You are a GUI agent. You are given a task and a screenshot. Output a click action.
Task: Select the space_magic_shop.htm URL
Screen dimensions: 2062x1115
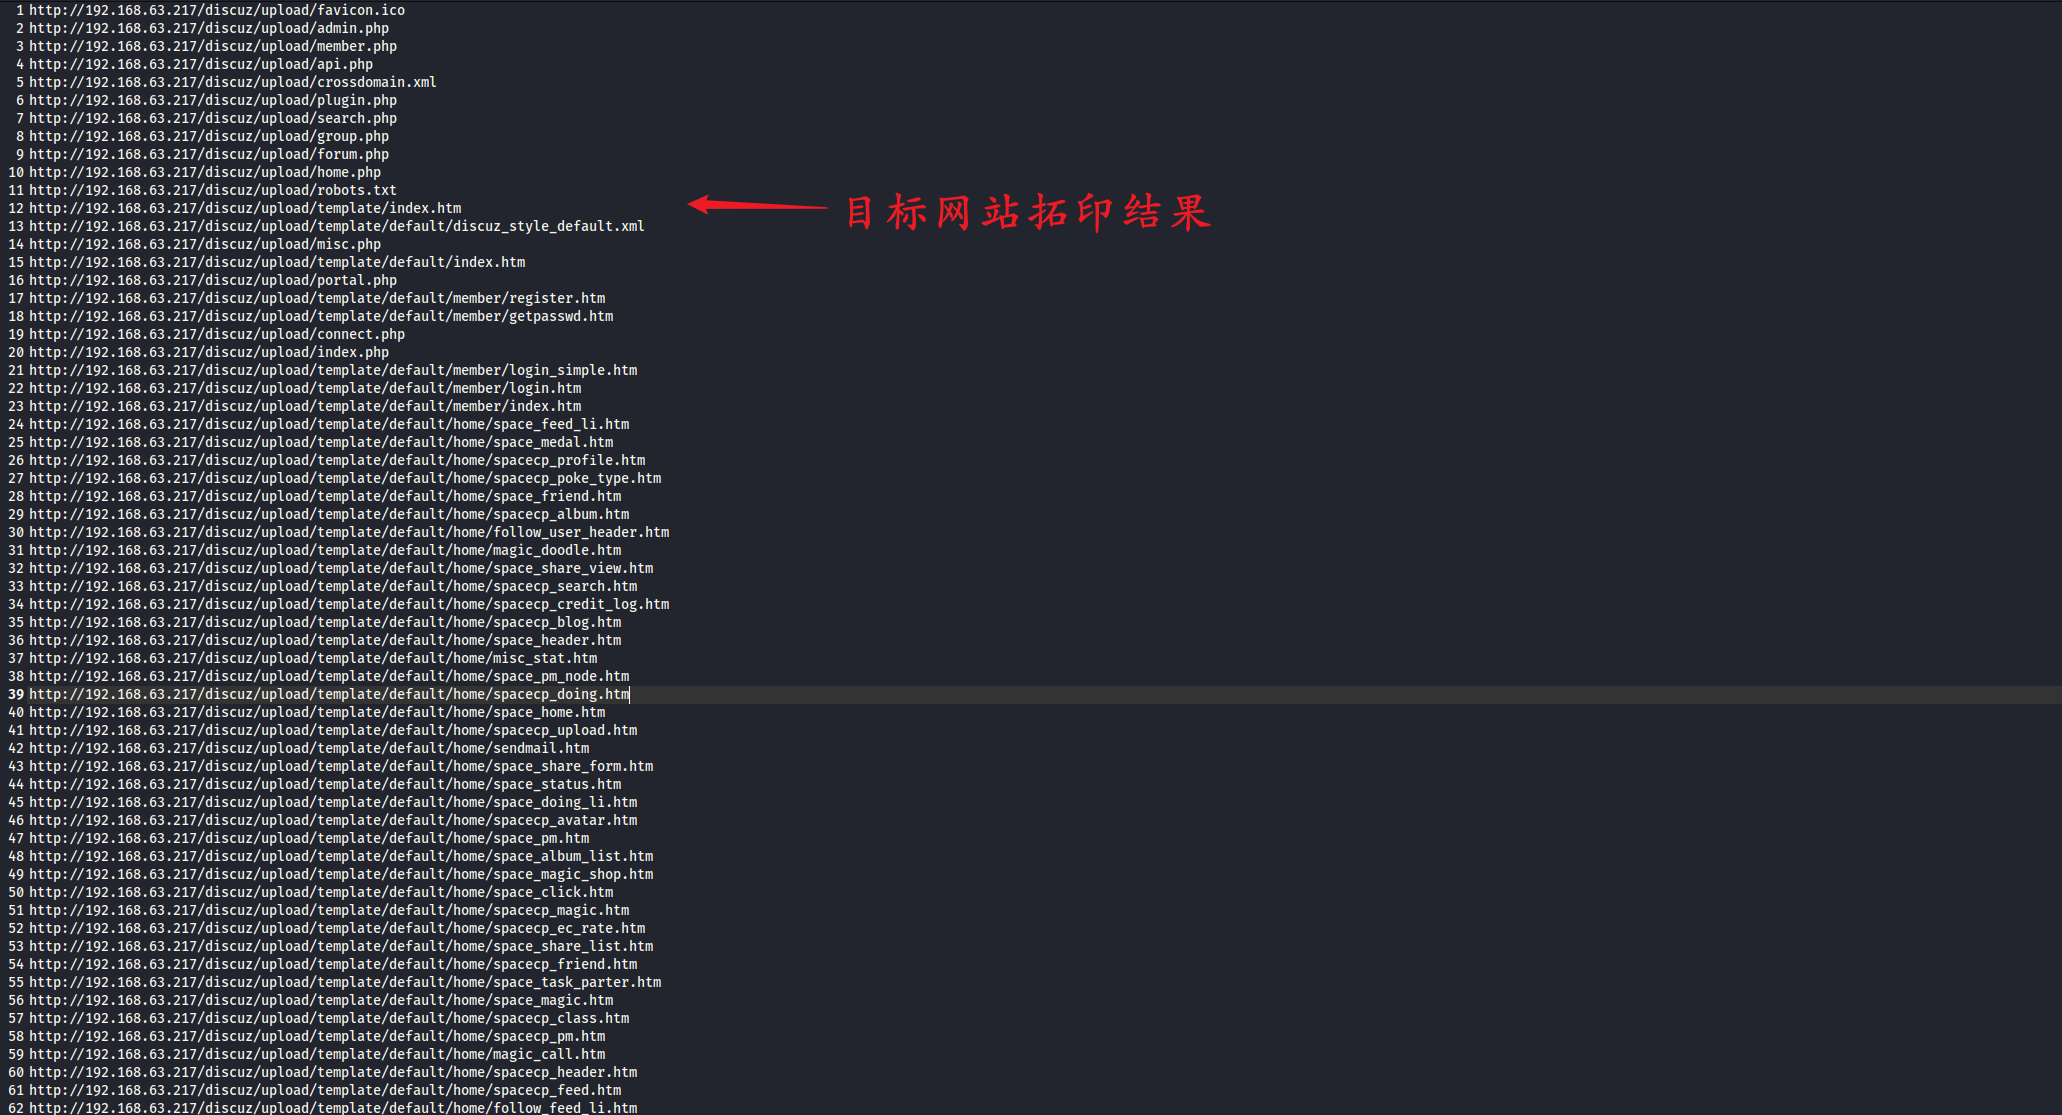coord(341,874)
